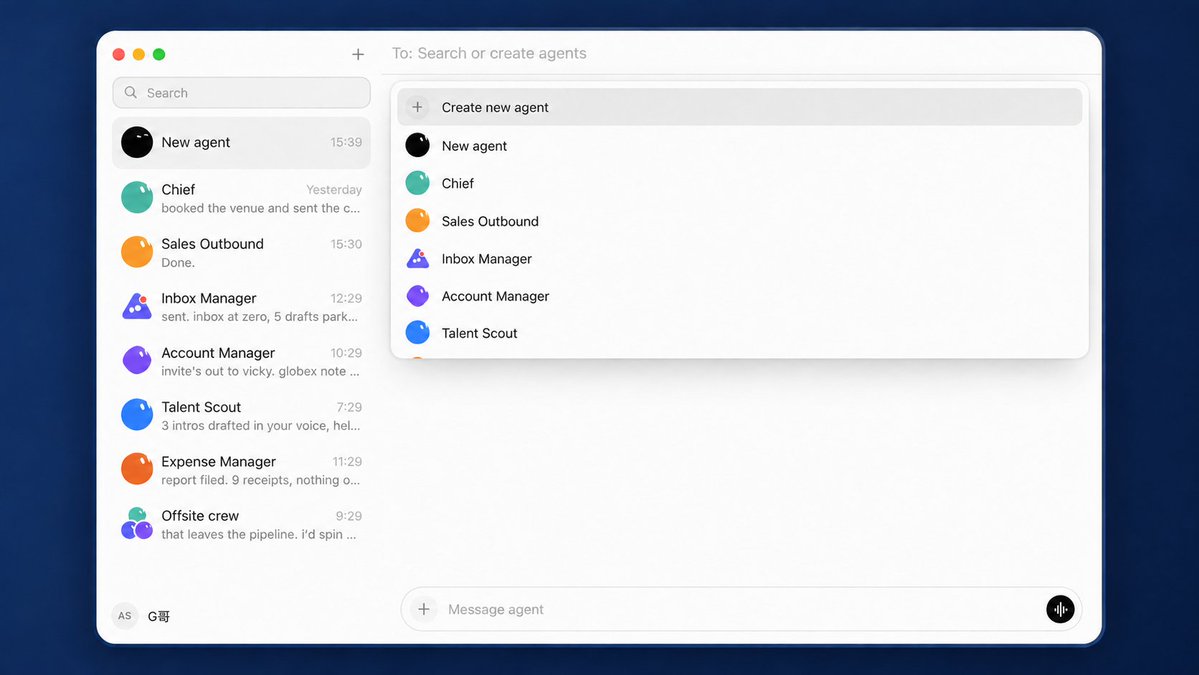Focus the sidebar Search field

[242, 92]
